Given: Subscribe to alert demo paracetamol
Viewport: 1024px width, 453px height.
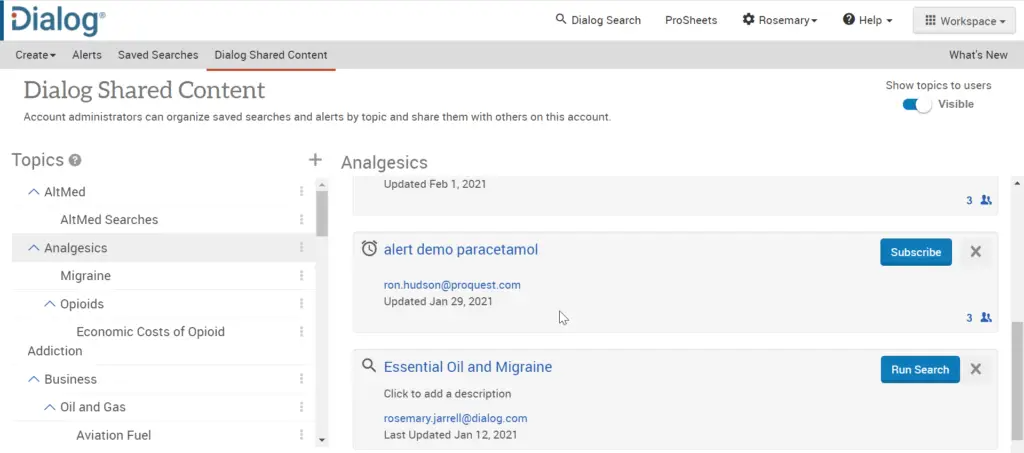Looking at the screenshot, I should [916, 252].
